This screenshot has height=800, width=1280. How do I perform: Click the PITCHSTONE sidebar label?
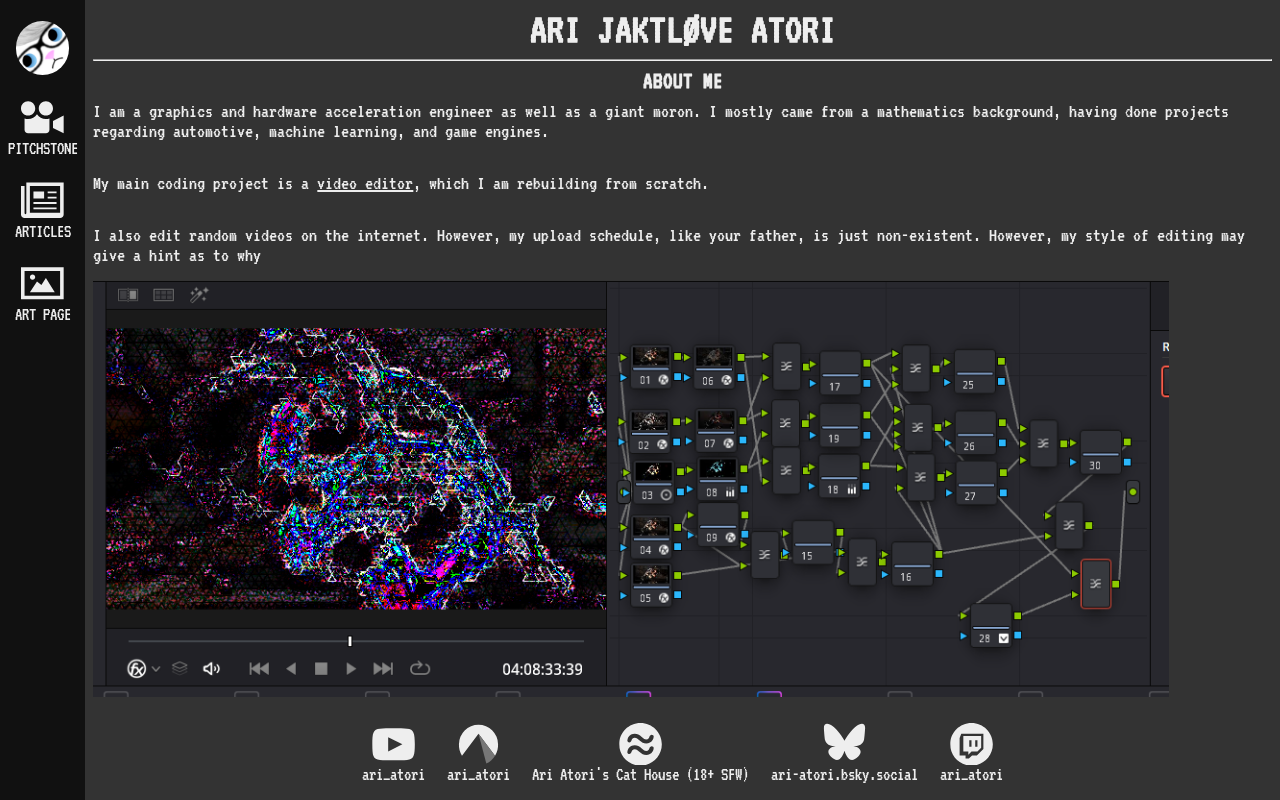pyautogui.click(x=43, y=149)
